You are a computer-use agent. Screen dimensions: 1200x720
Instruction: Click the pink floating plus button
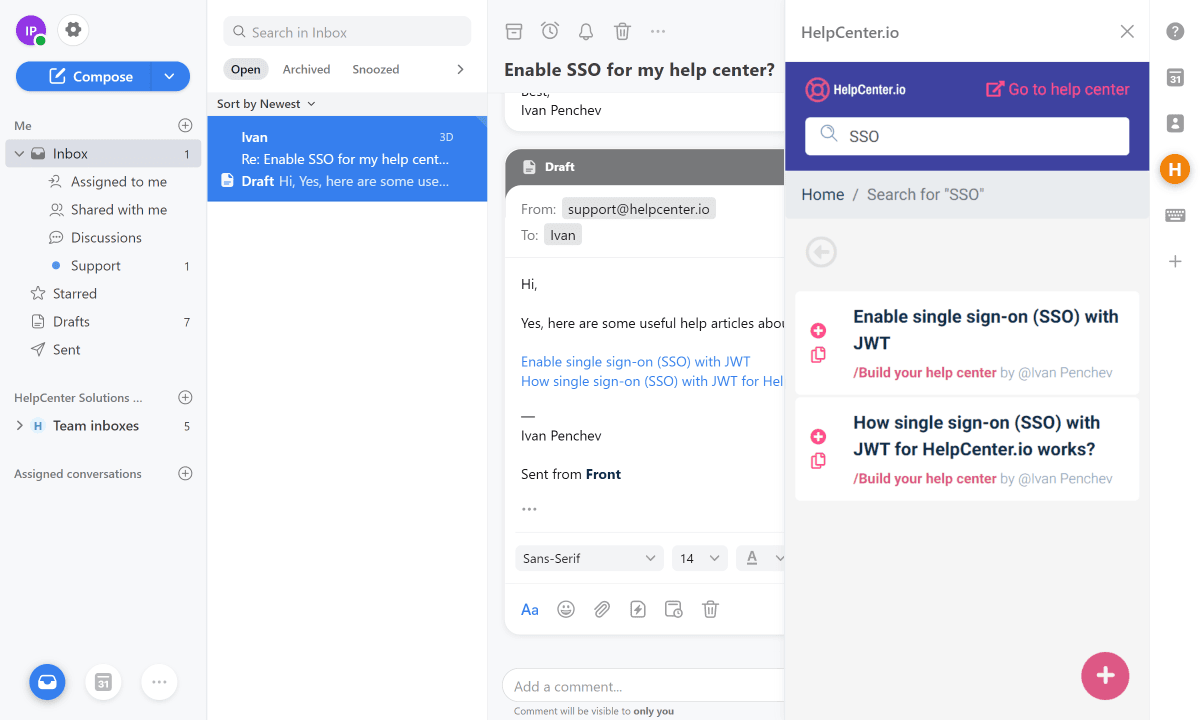coord(1105,675)
